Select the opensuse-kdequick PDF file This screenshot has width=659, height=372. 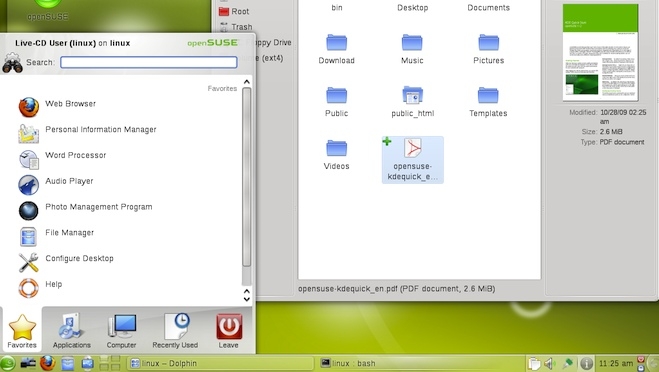tap(413, 160)
